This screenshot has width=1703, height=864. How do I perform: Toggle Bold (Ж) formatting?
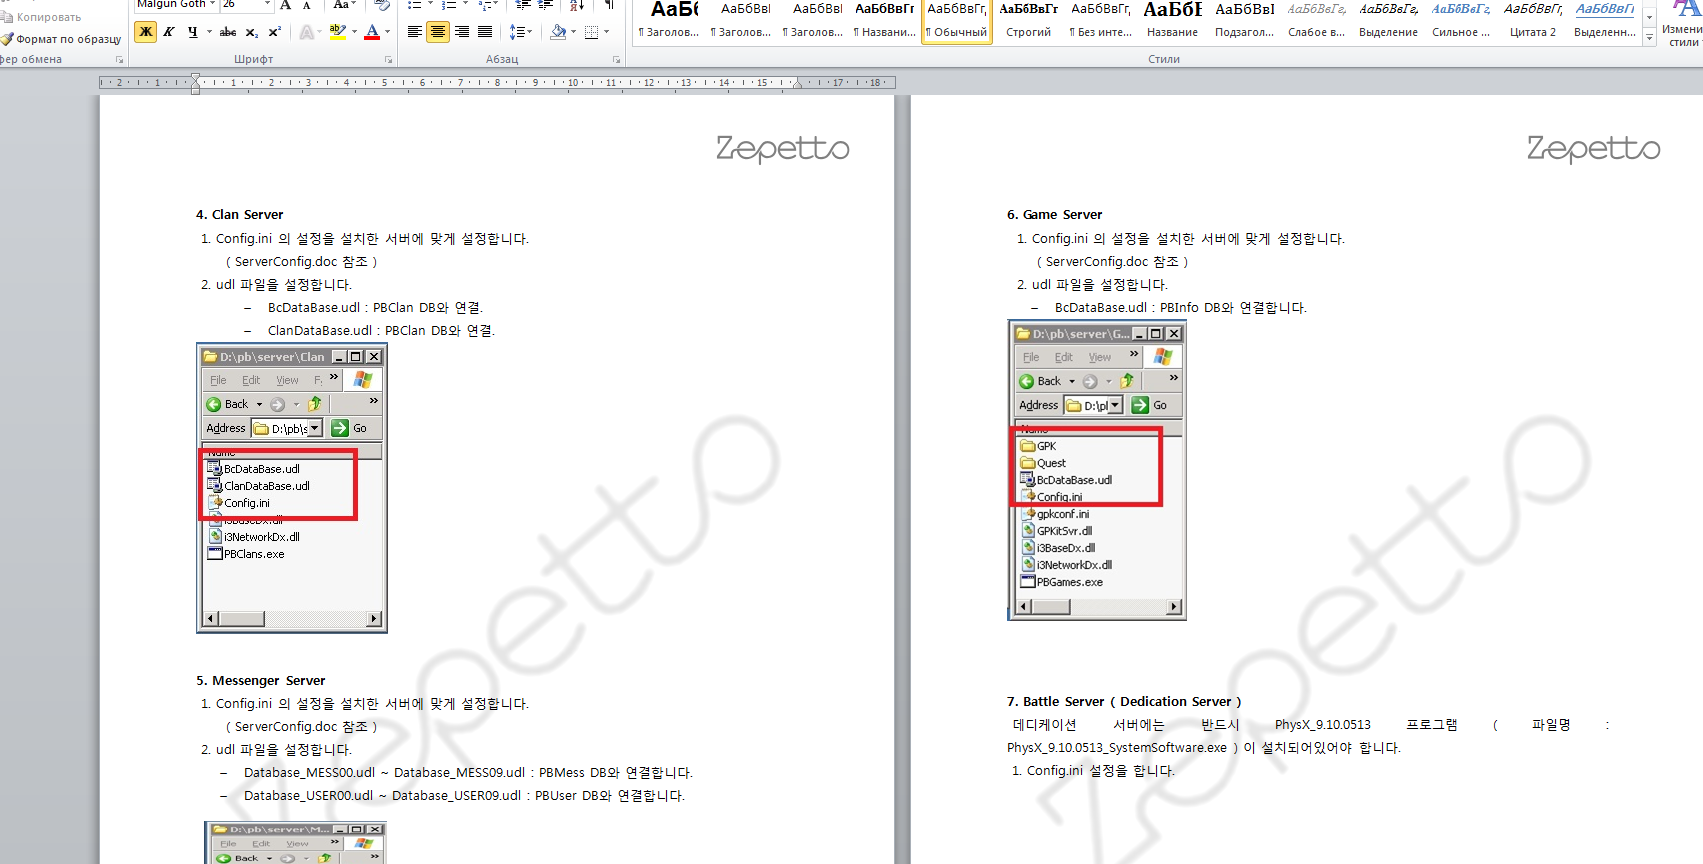pyautogui.click(x=146, y=32)
